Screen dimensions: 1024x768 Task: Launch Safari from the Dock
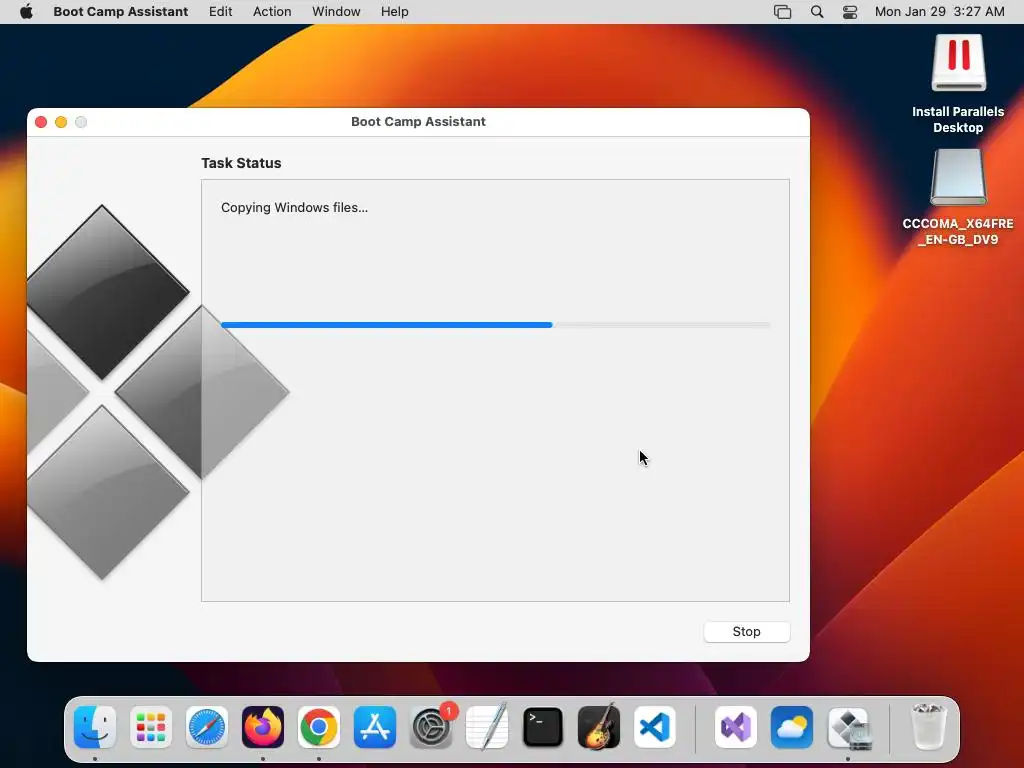click(207, 727)
